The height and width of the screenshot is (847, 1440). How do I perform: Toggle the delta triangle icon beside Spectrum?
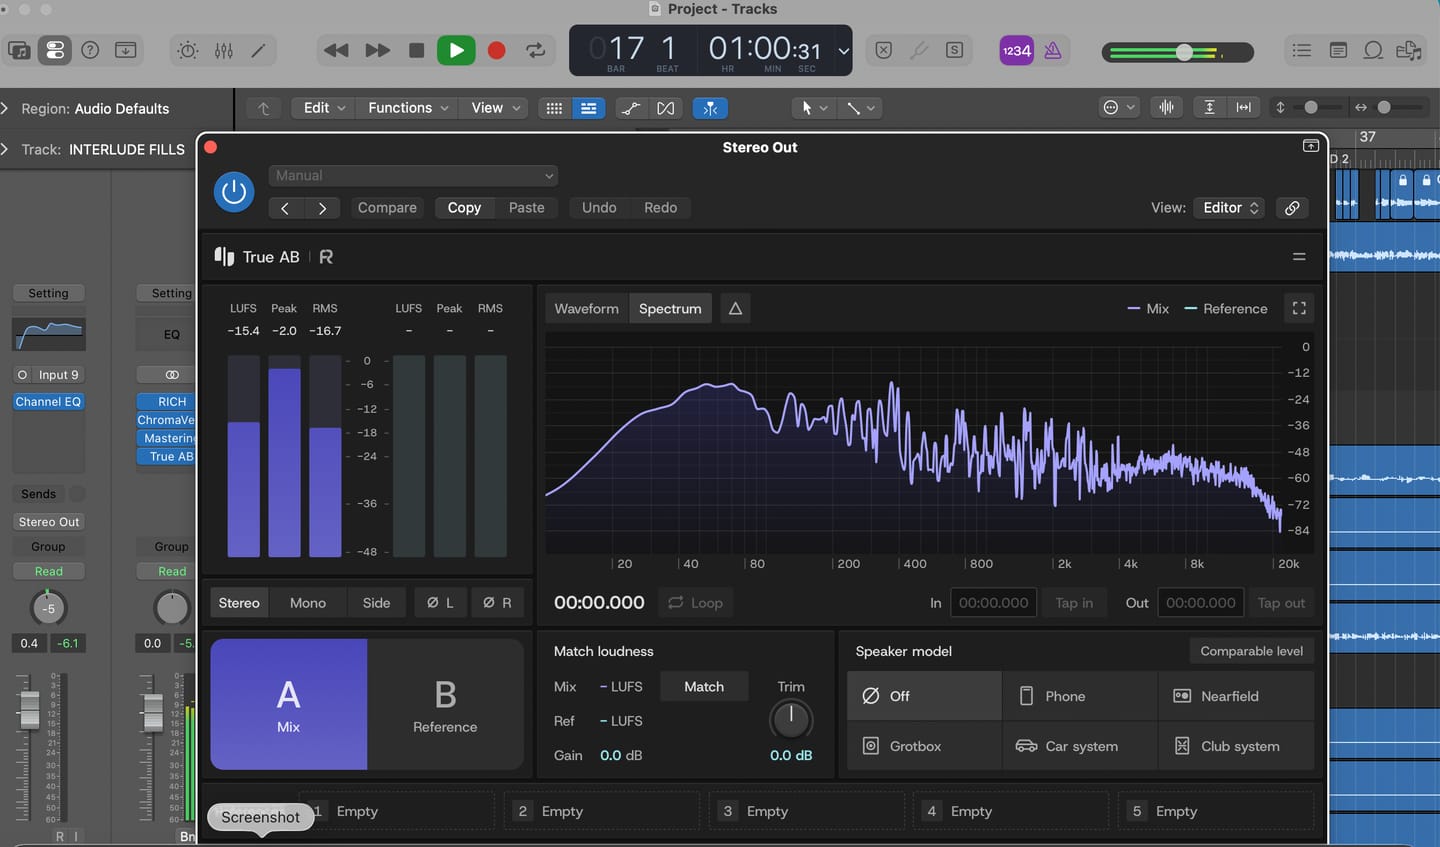[735, 308]
